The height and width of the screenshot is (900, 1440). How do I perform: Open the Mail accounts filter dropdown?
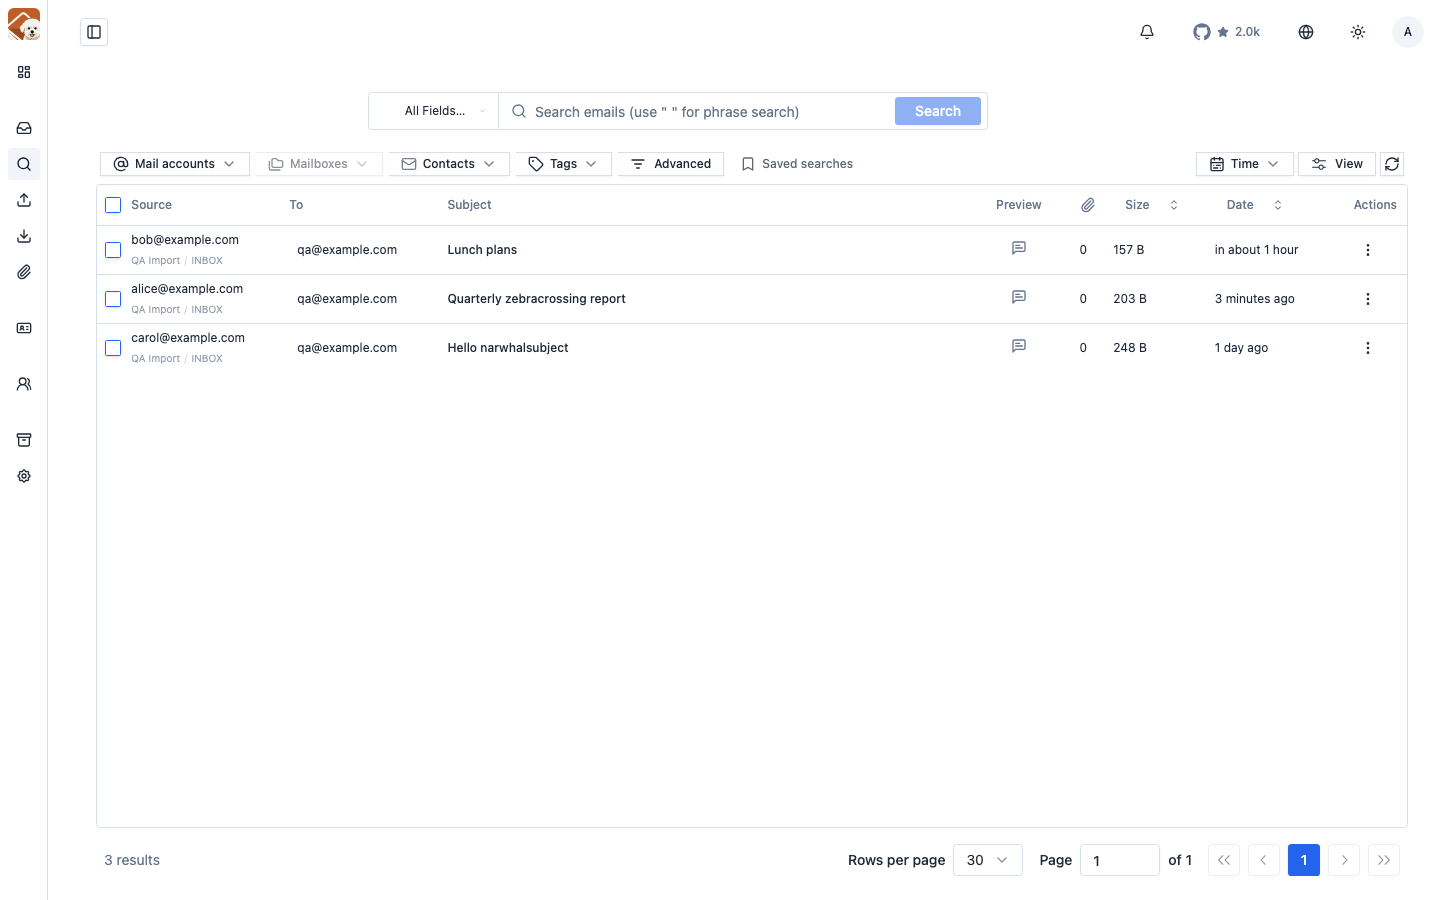(175, 164)
